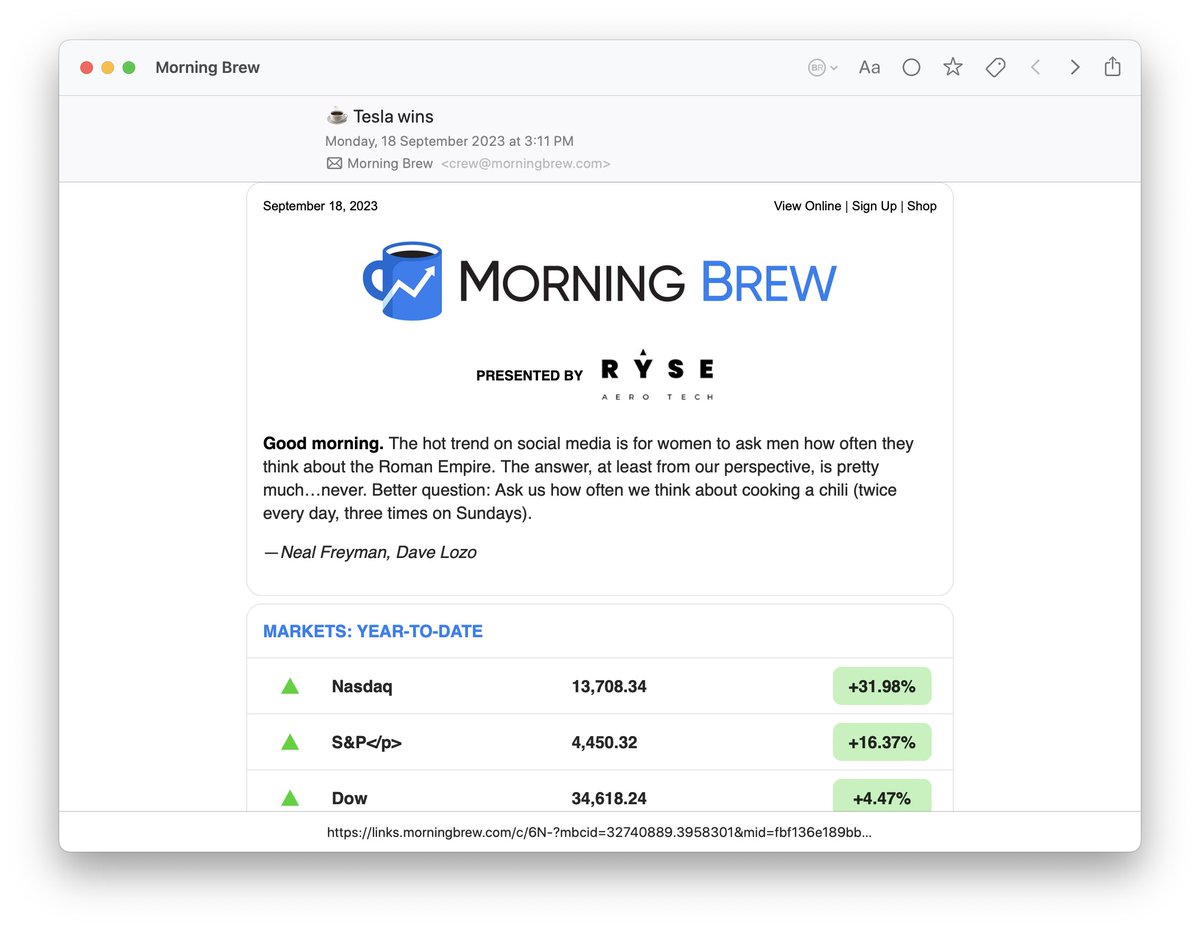Go to the next message arrow
Viewport: 1200px width, 930px height.
(1075, 67)
